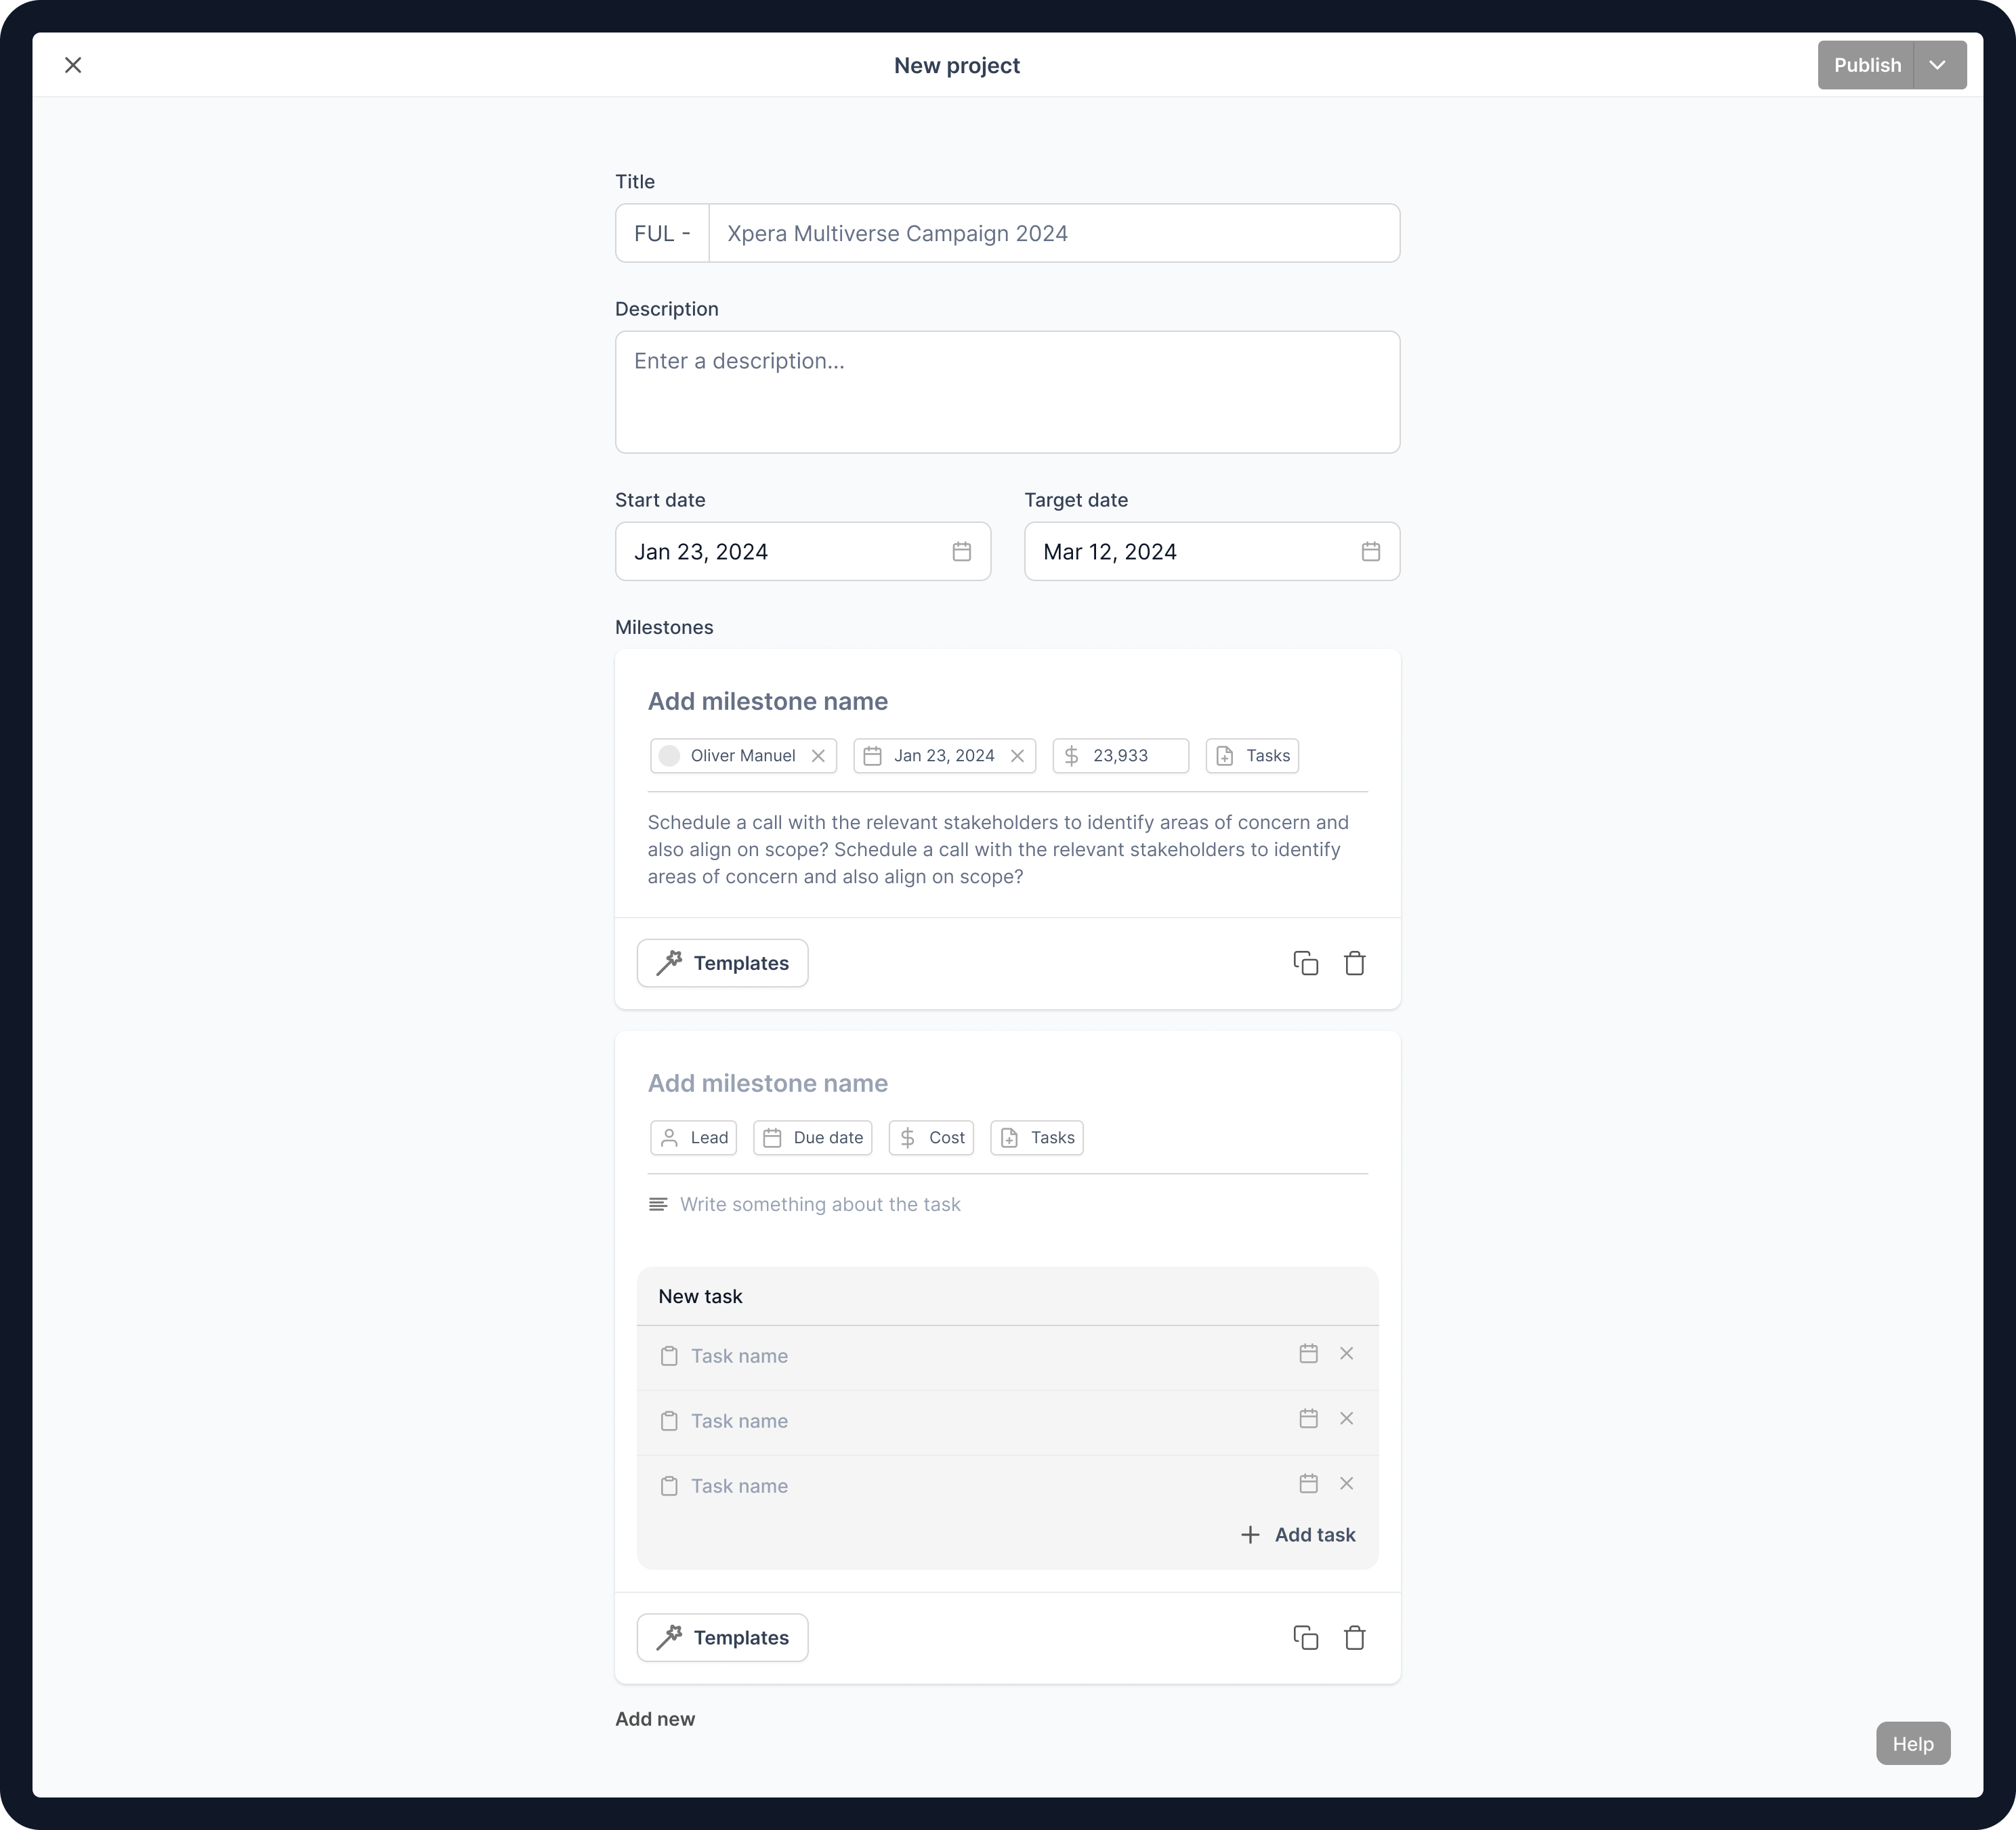Click the FUL - title prefix
The height and width of the screenshot is (1830, 2016).
coord(662,233)
